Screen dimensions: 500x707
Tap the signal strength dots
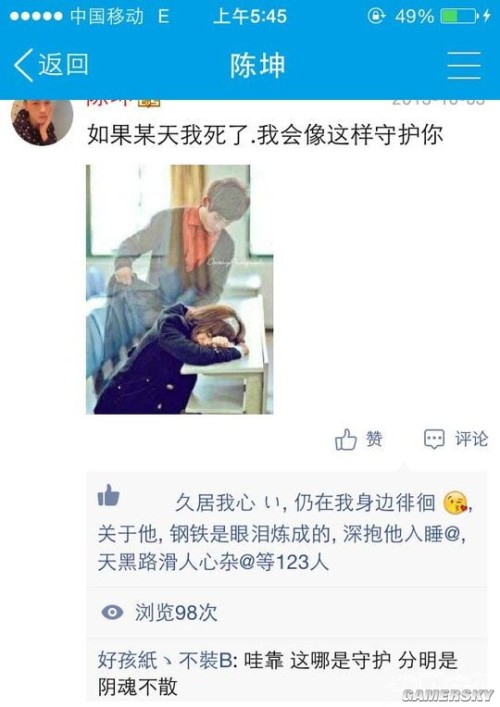click(36, 16)
